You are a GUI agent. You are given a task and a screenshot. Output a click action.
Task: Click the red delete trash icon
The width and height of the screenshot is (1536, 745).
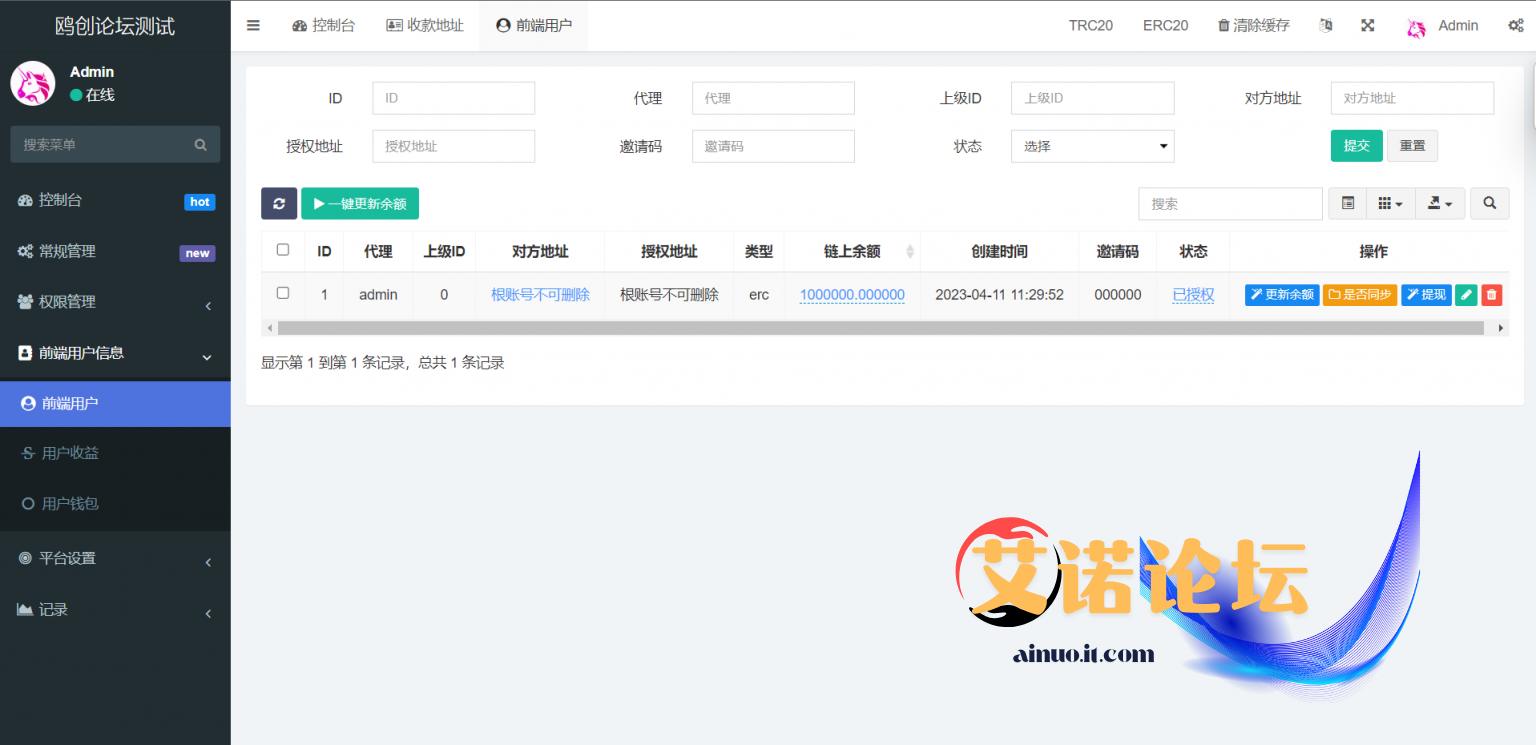(x=1491, y=294)
